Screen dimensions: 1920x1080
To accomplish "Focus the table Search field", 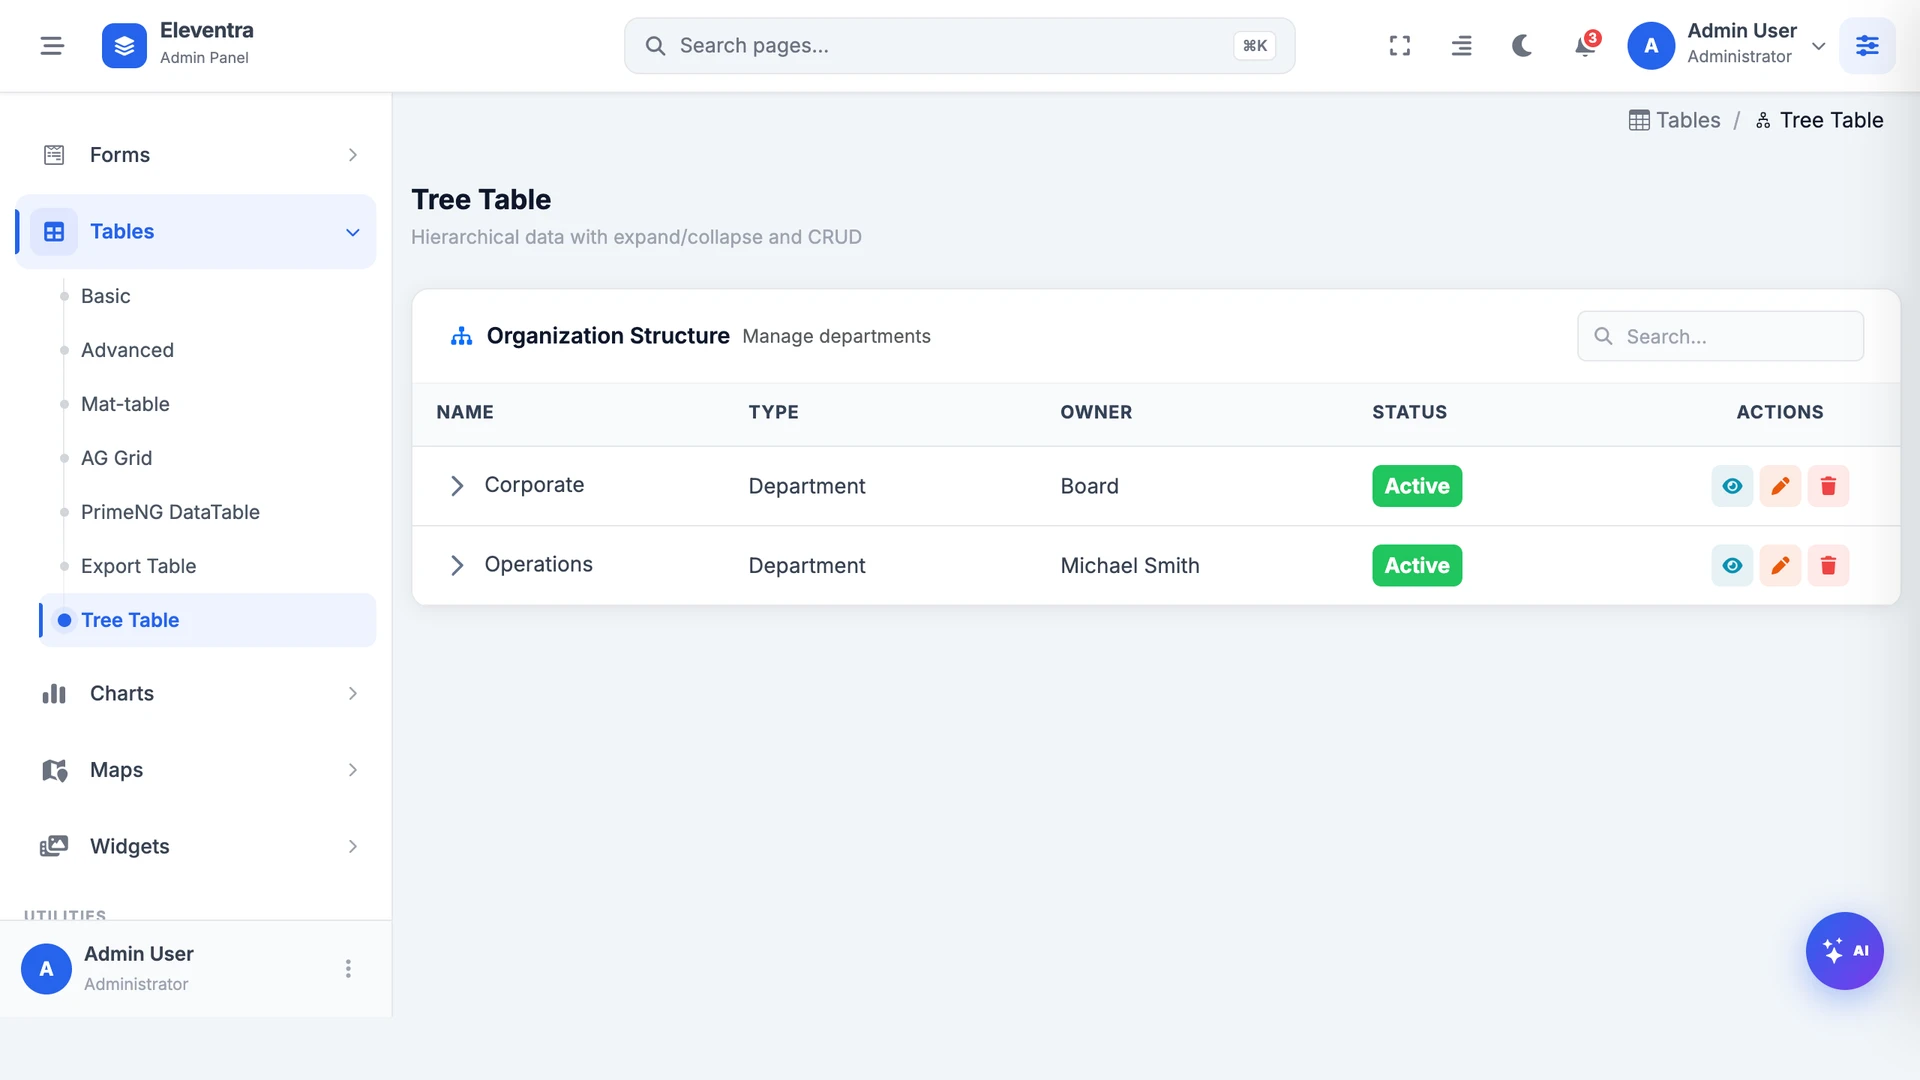I will [x=1720, y=336].
